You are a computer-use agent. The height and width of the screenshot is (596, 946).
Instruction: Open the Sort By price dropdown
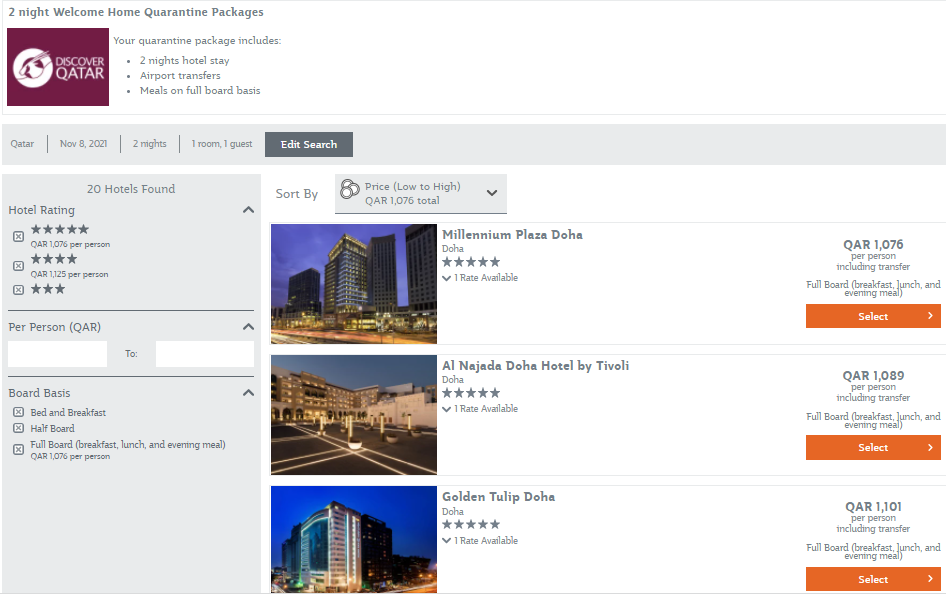(x=421, y=194)
